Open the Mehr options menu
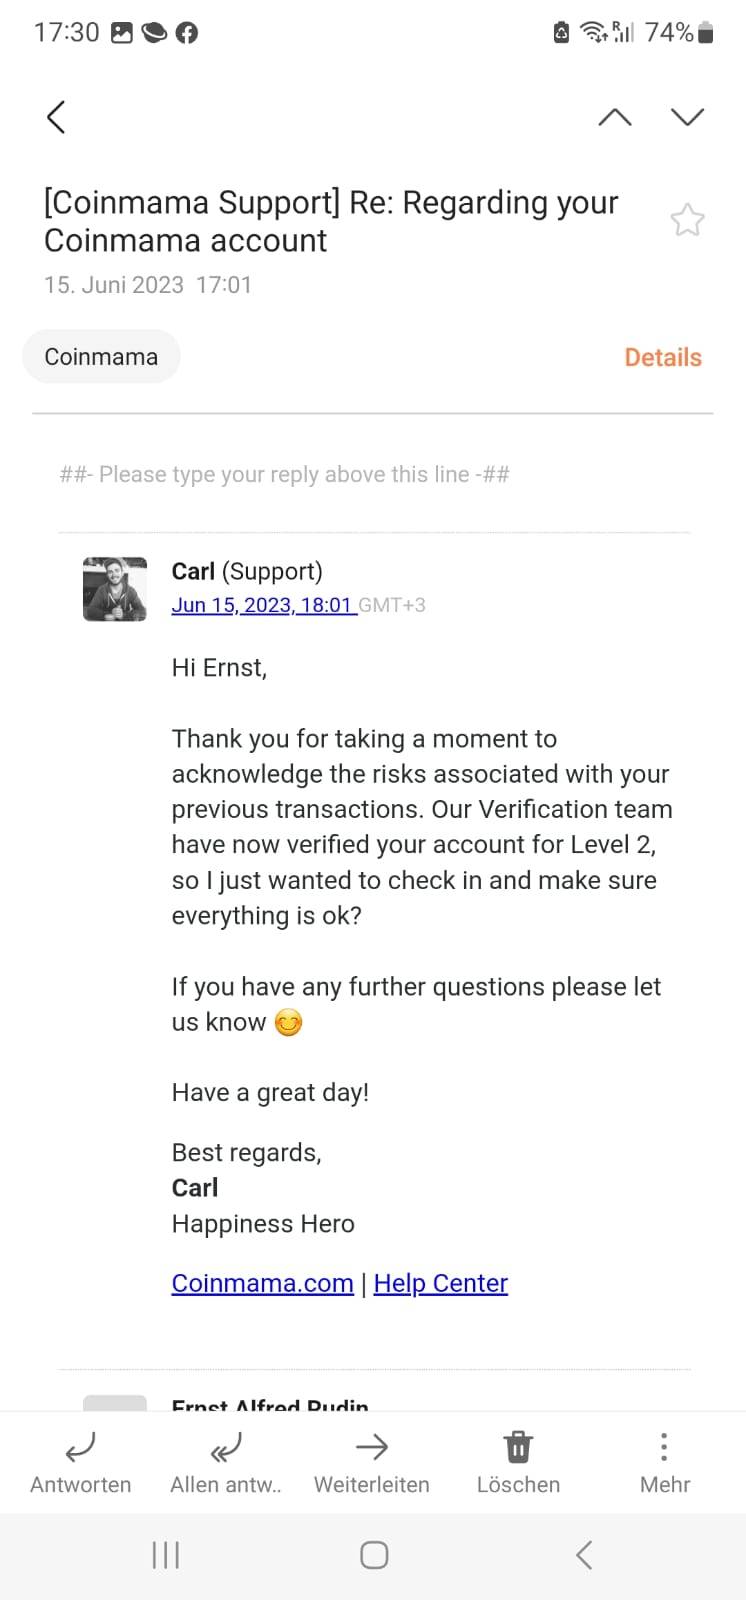746x1600 pixels. point(664,1462)
